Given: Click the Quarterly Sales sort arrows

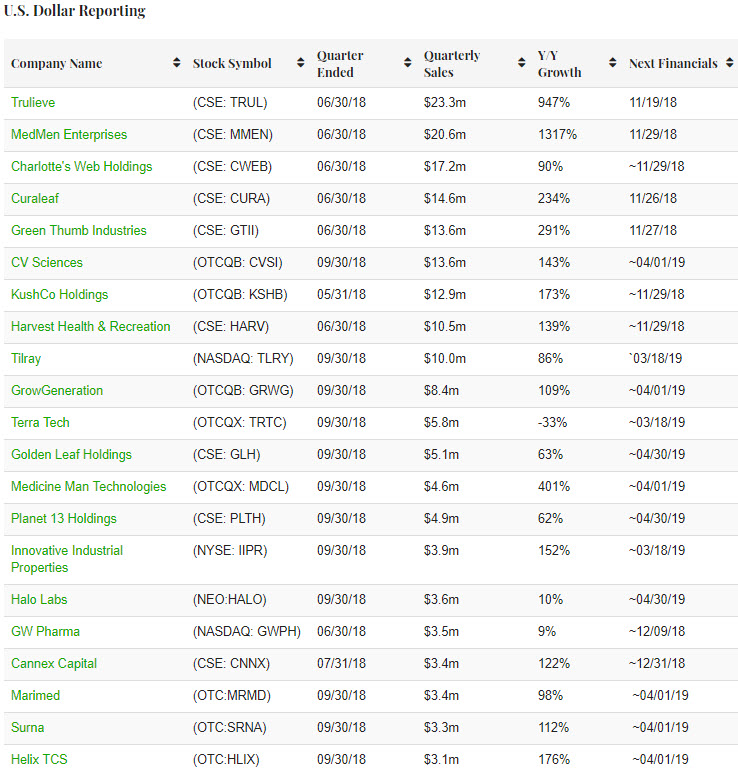Looking at the screenshot, I should tap(522, 63).
